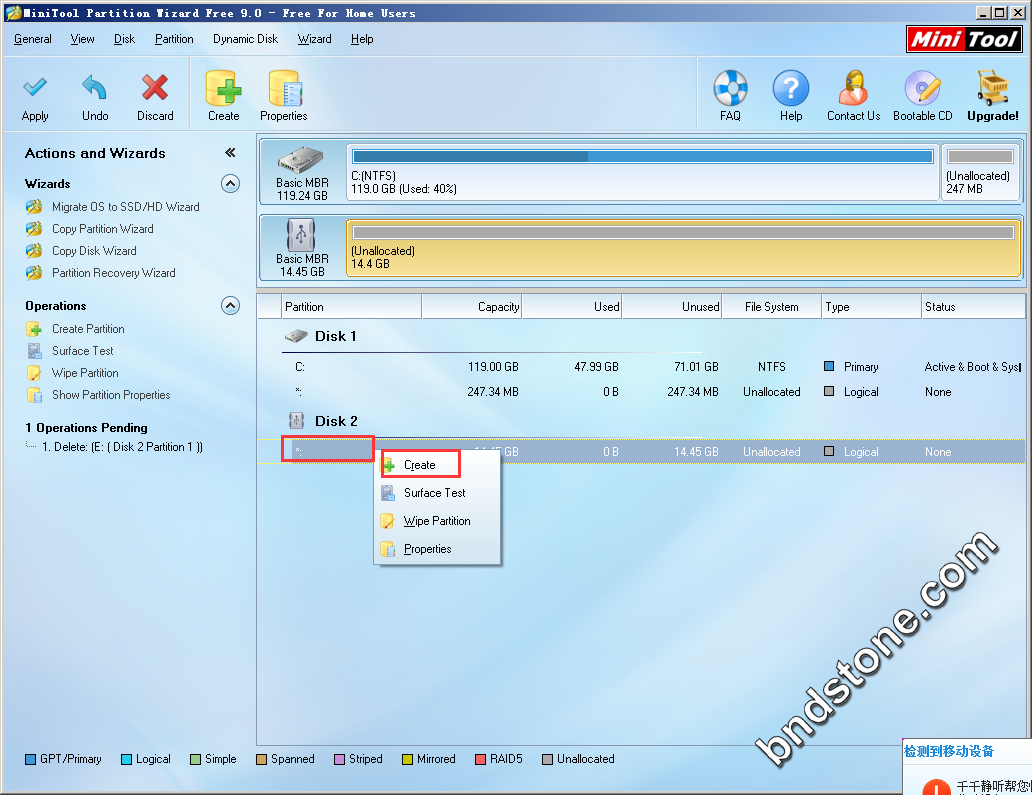This screenshot has height=795, width=1032.
Task: Click the Create Partition icon in Operations
Action: point(34,329)
